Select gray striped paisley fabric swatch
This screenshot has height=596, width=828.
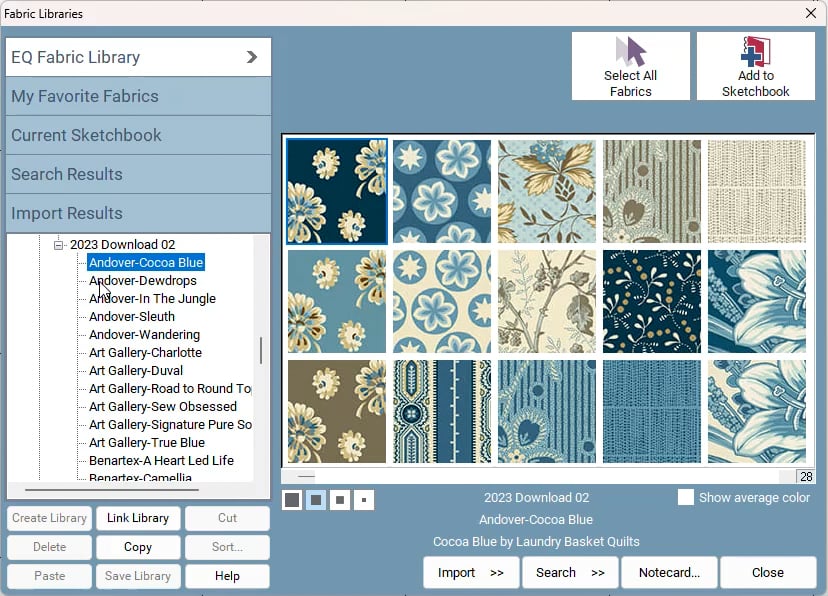(652, 191)
